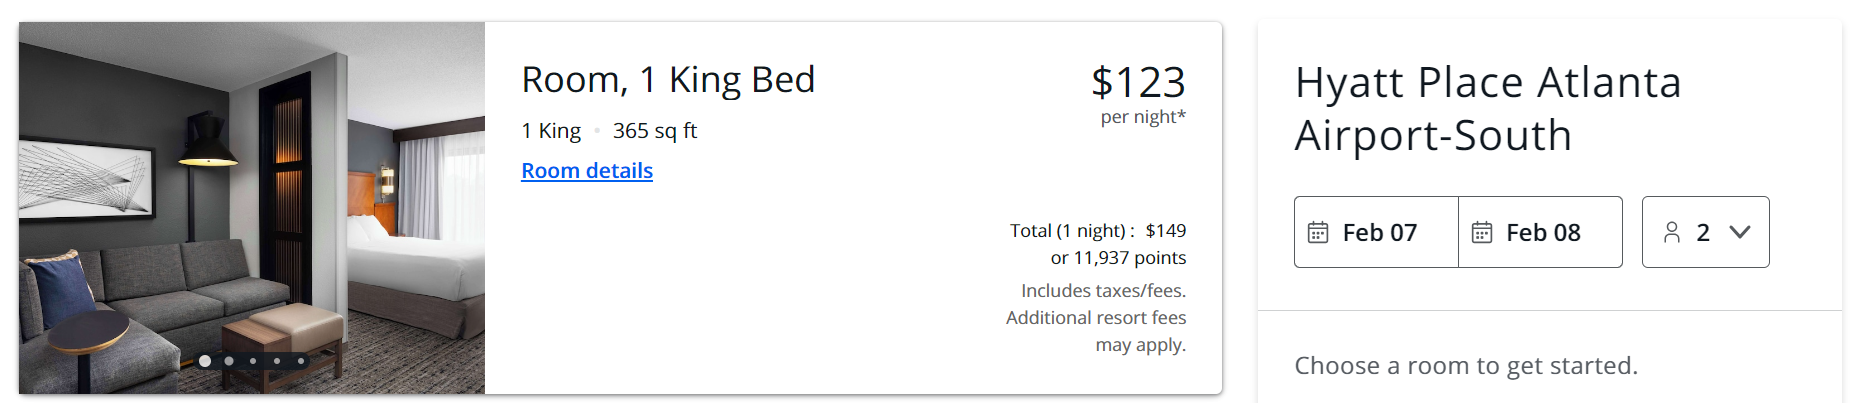Click the person icon in guests selector
Viewport: 1863px width, 403px height.
pos(1672,233)
